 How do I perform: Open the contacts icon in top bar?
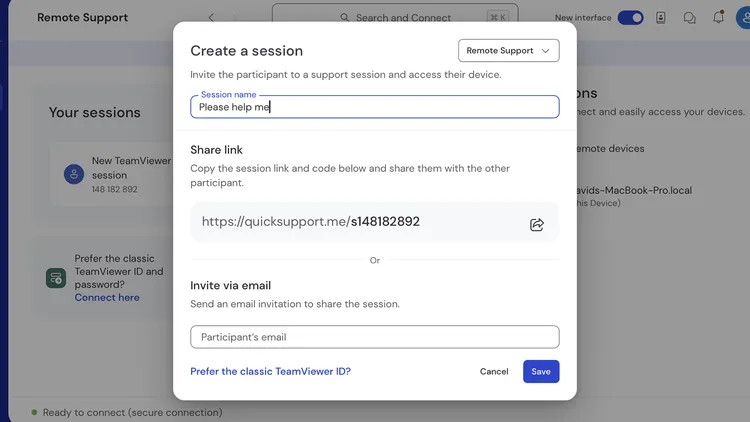pyautogui.click(x=661, y=18)
